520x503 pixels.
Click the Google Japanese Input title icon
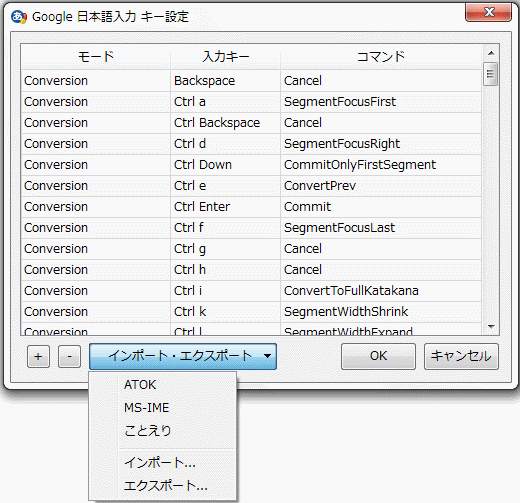[19, 17]
